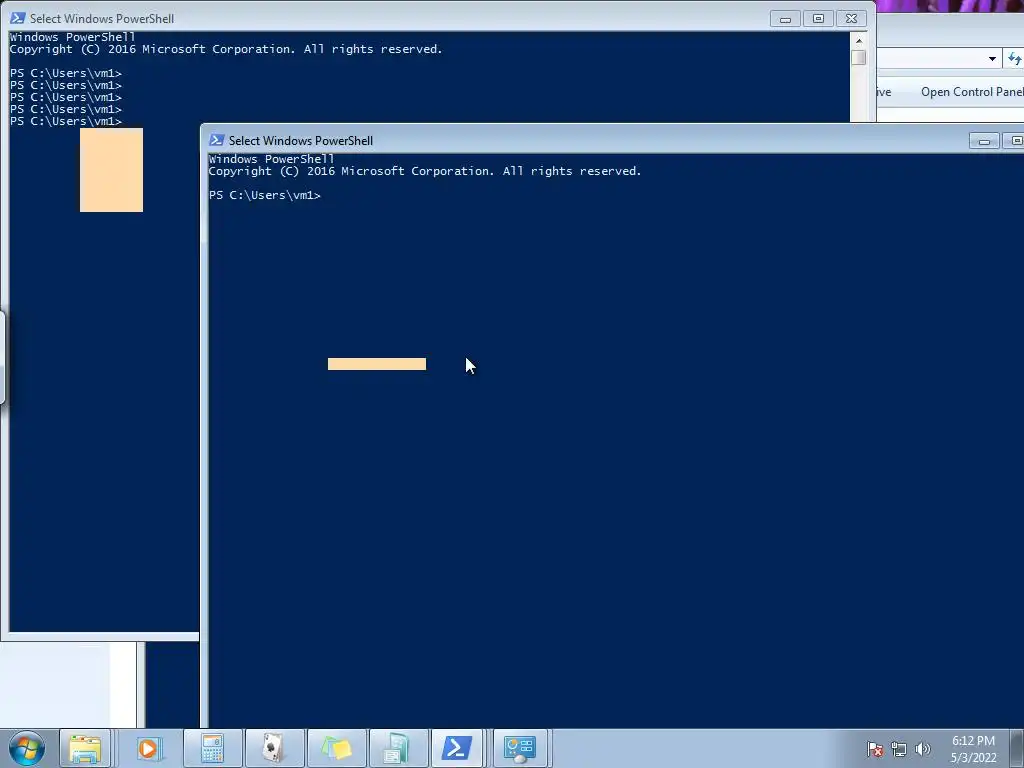Viewport: 1024px width, 768px height.
Task: Open the volume speaker tray icon
Action: pyautogui.click(x=922, y=749)
